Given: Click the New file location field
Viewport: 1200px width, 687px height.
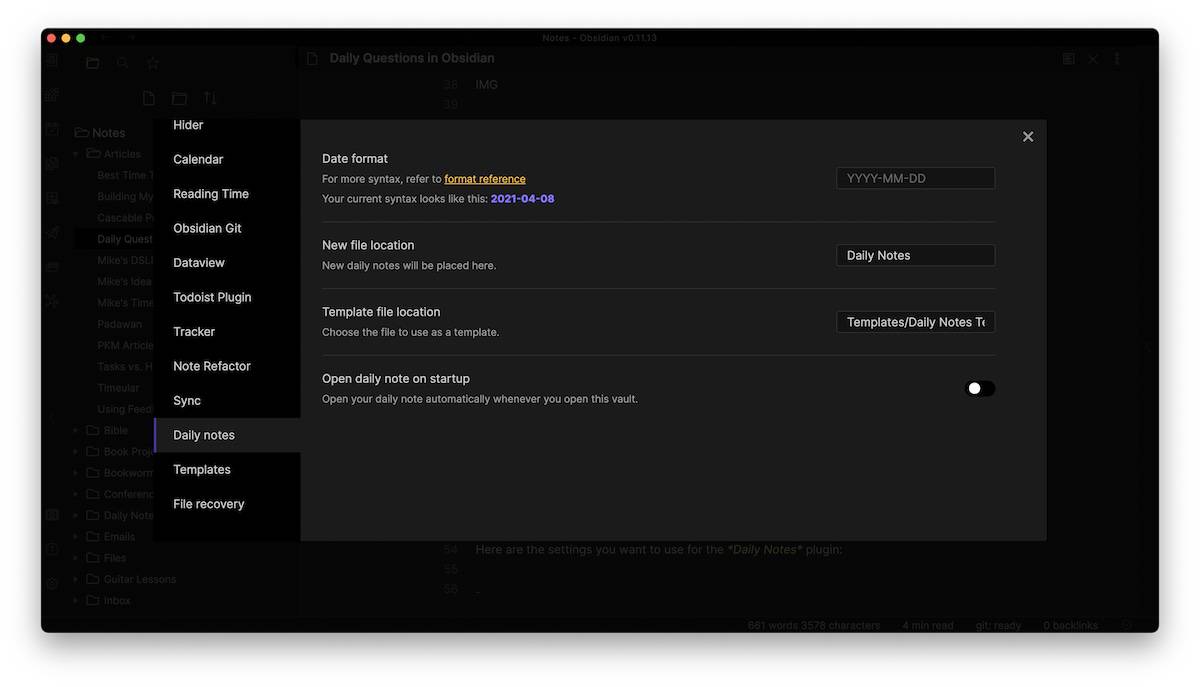Looking at the screenshot, I should click(x=915, y=255).
